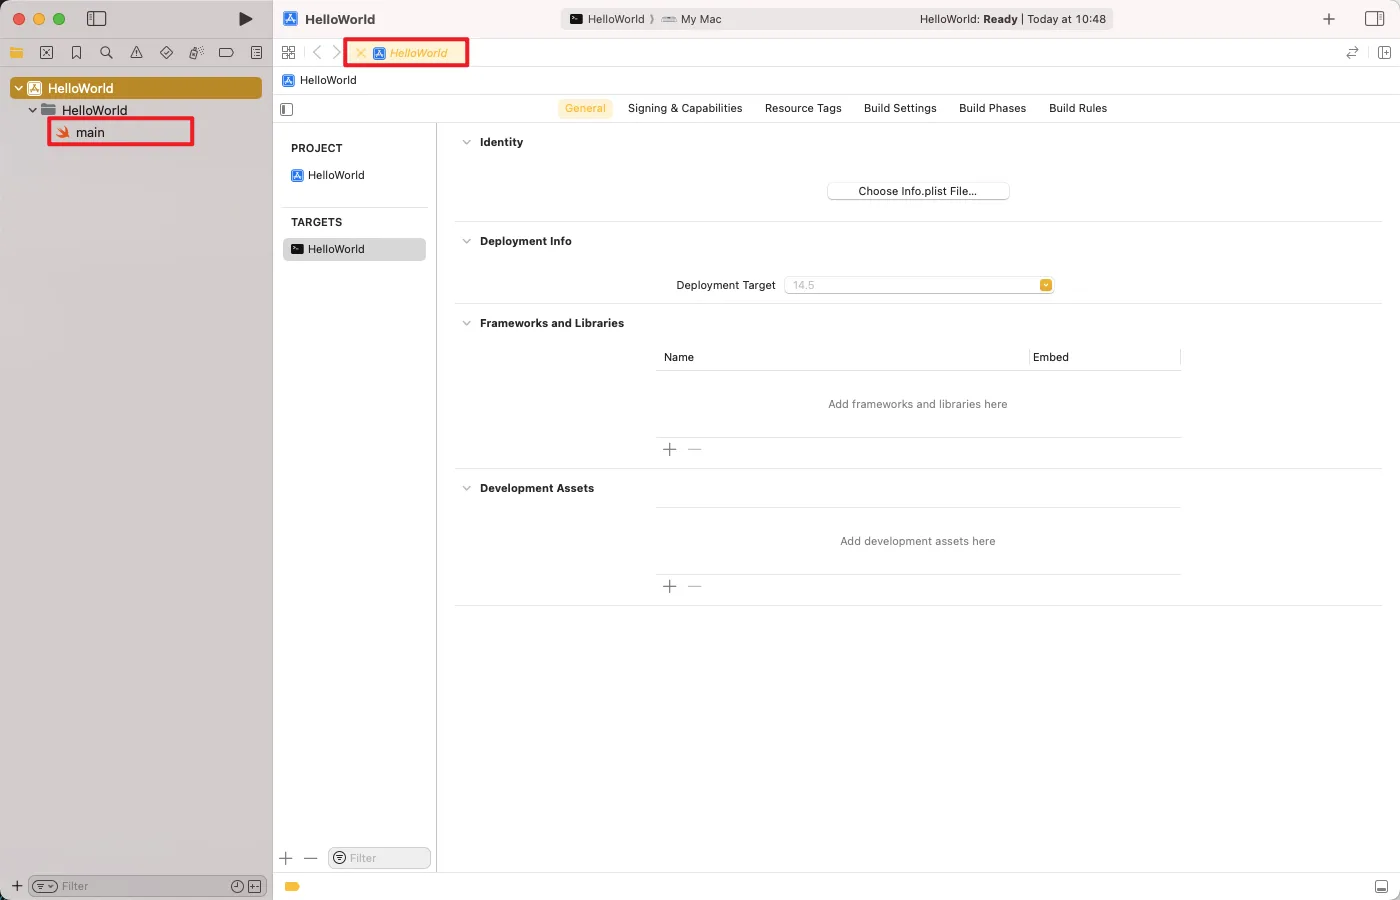
Task: Open the Issue navigator warning icon
Action: (136, 52)
